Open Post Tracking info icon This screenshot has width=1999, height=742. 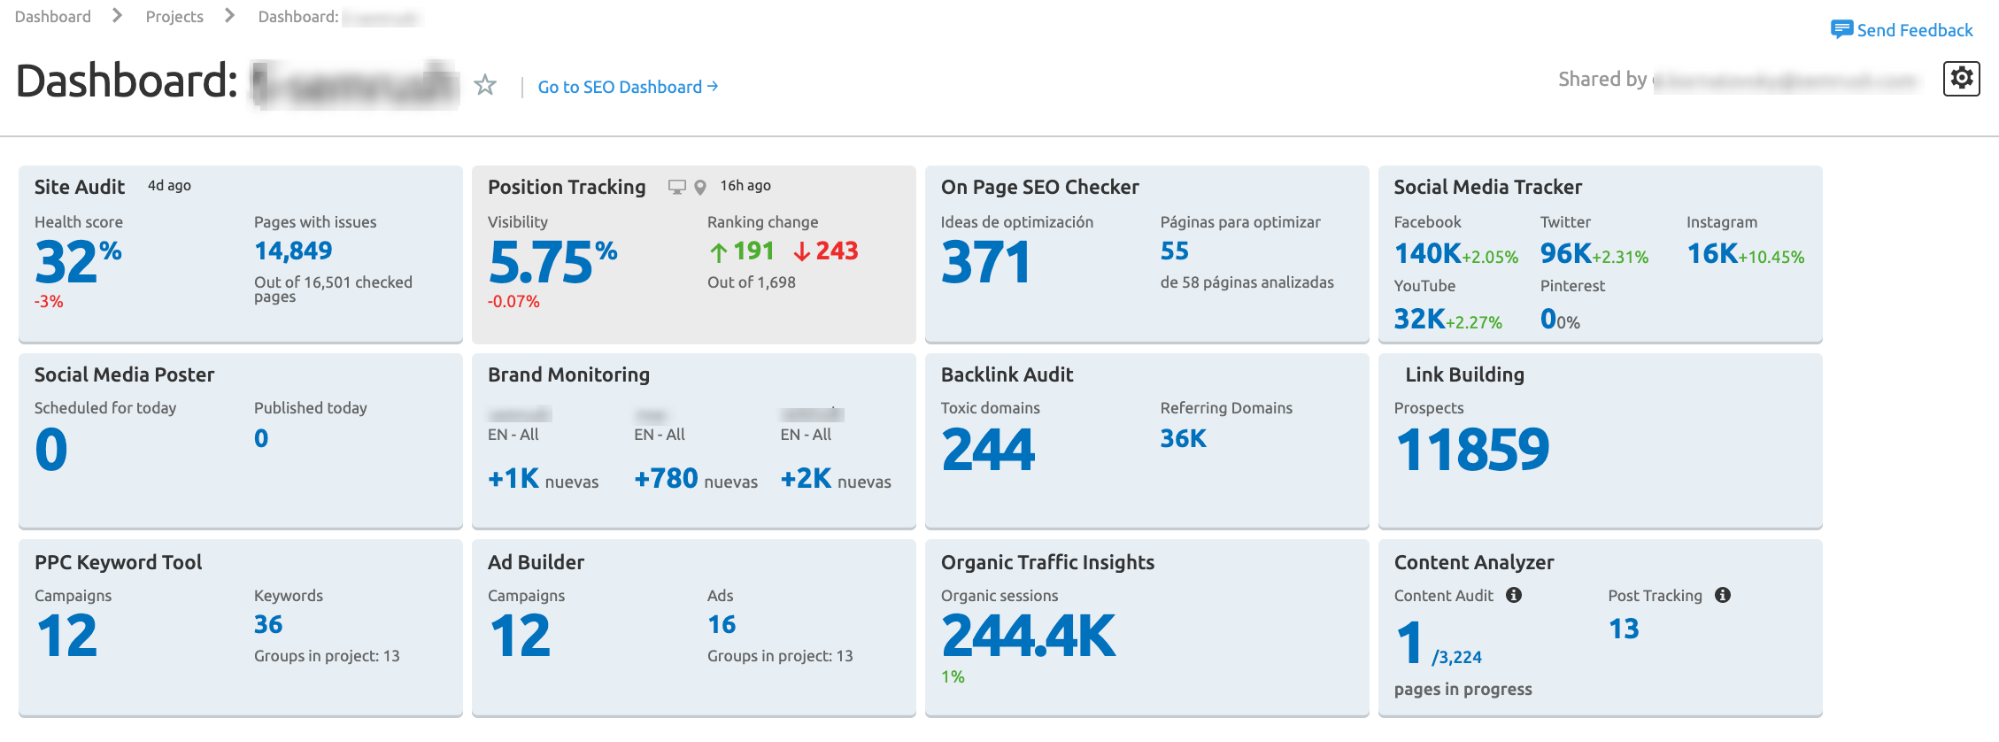tap(1722, 595)
